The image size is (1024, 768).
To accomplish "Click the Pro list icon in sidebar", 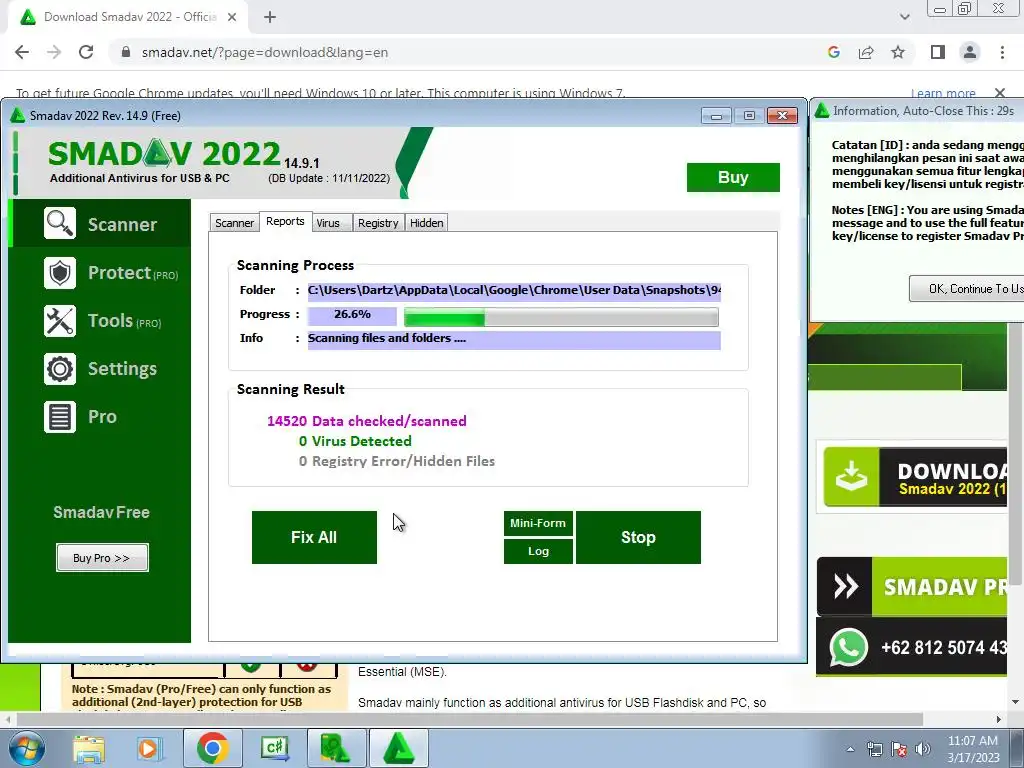I will tap(60, 417).
